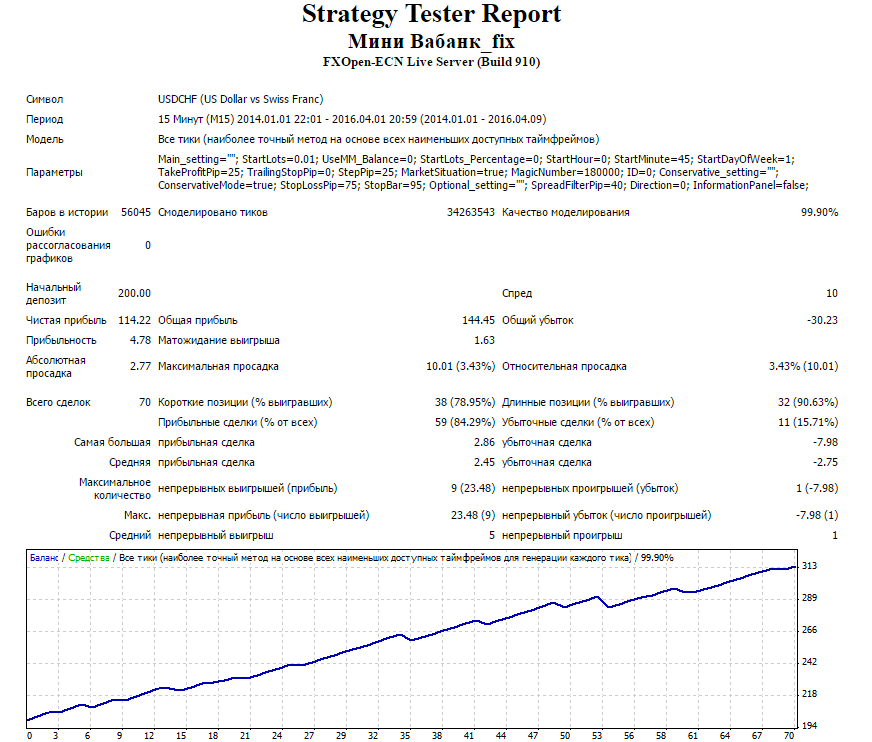This screenshot has height=742, width=872.
Task: Click green 'Средства' legend in chart
Action: 89,558
